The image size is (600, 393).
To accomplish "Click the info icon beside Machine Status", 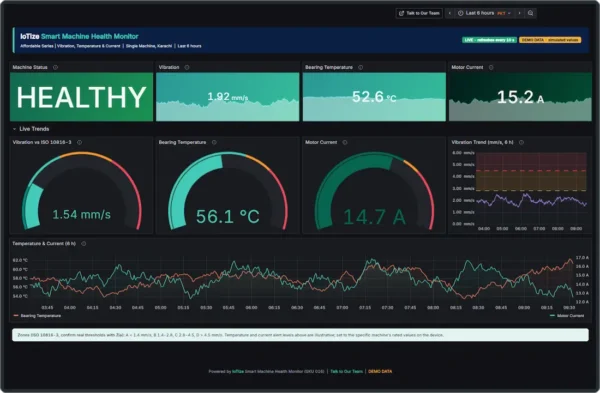I will point(55,67).
